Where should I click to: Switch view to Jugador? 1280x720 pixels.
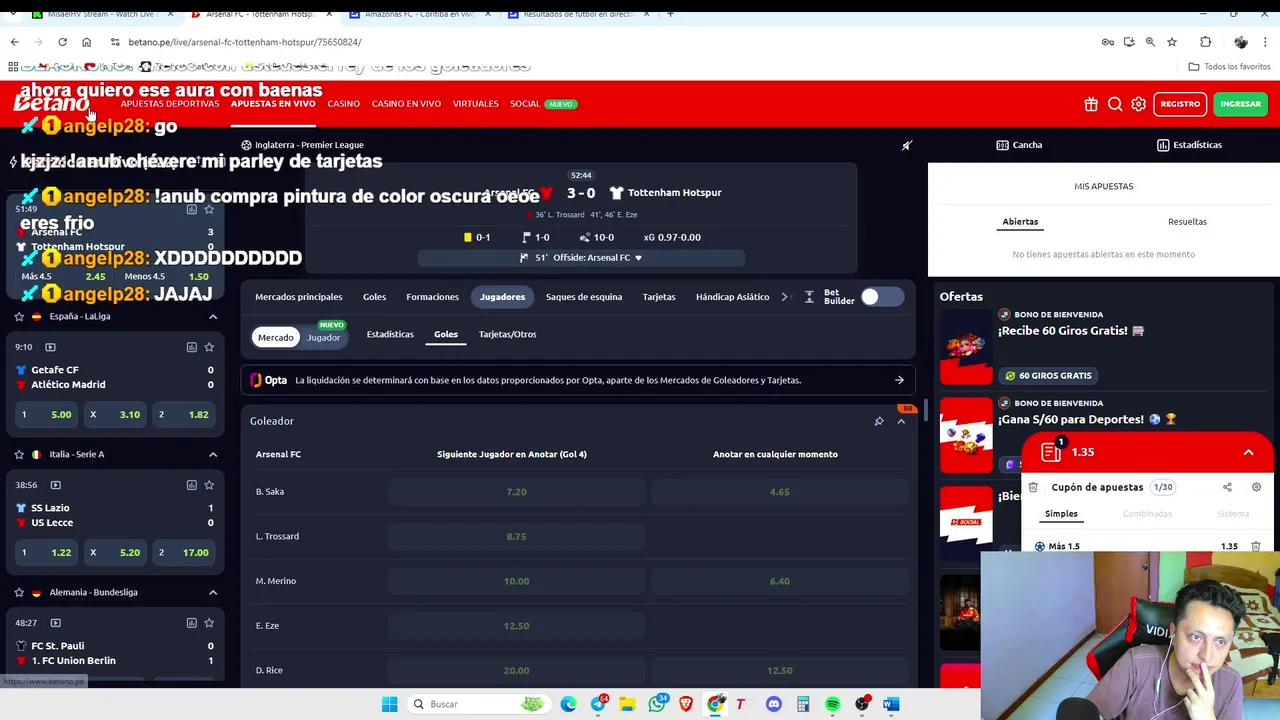click(x=323, y=338)
